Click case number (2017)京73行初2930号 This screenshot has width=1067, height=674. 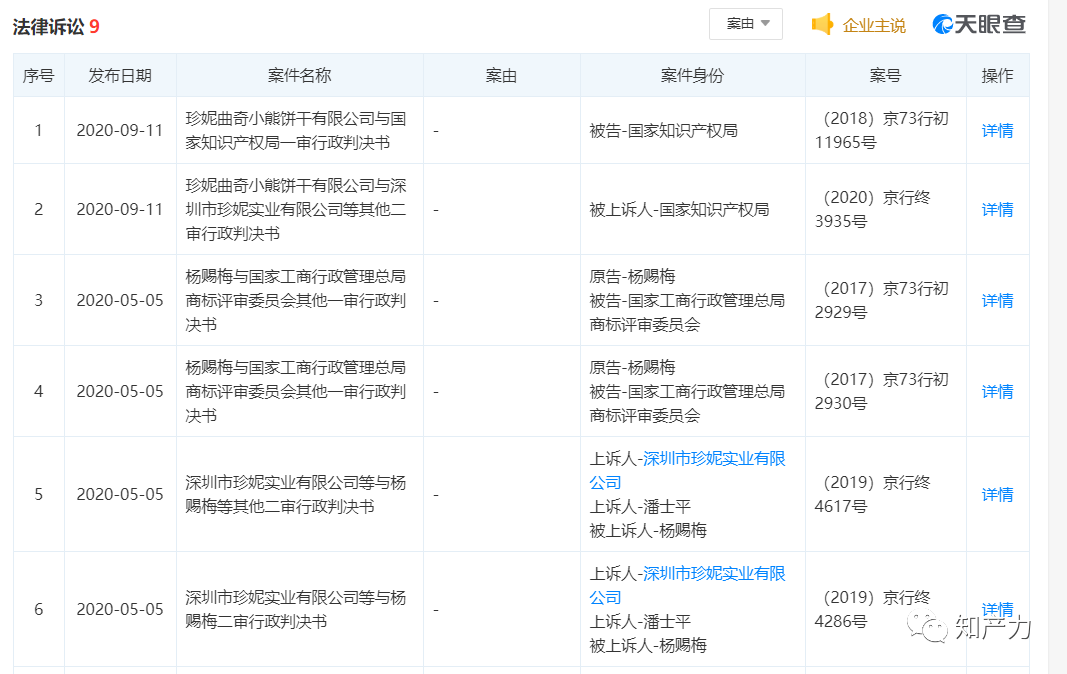881,391
